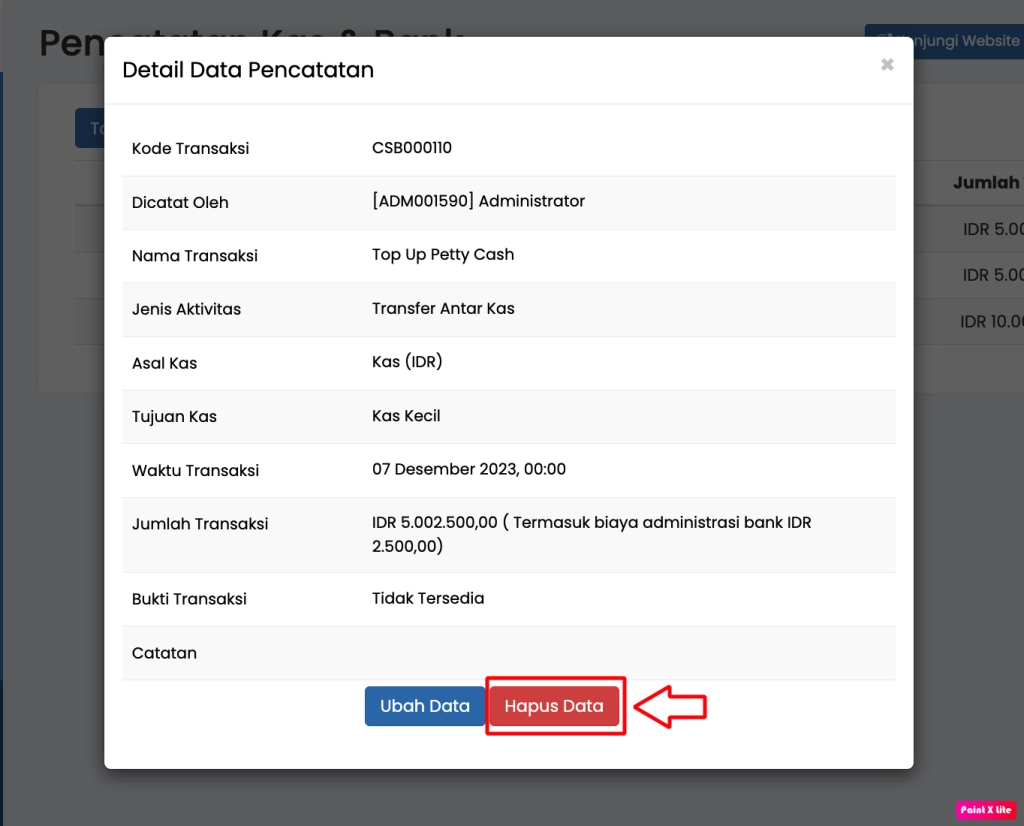Viewport: 1024px width, 826px height.
Task: Select the Top Up Petty Cash text
Action: (442, 255)
